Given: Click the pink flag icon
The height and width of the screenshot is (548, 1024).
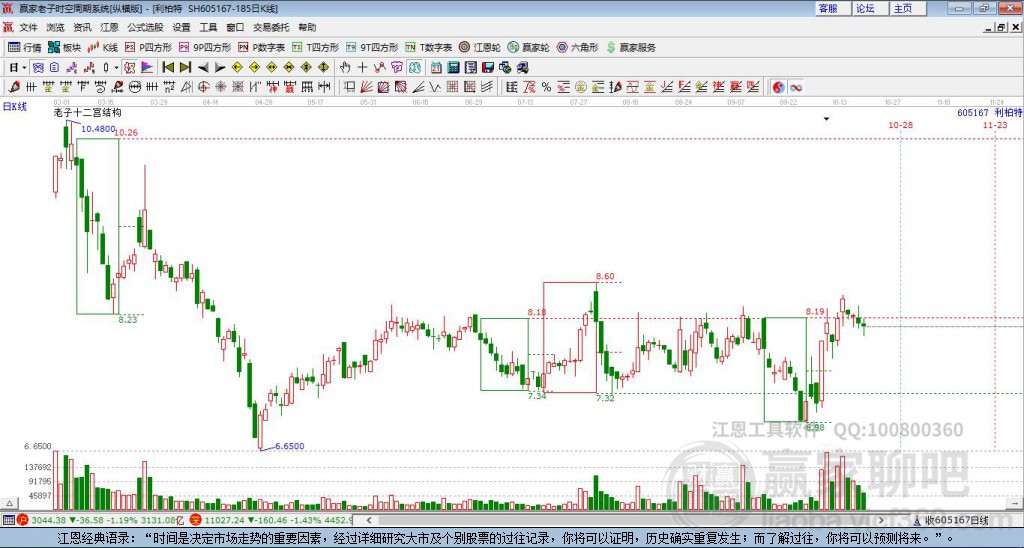Looking at the screenshot, I should tap(147, 67).
